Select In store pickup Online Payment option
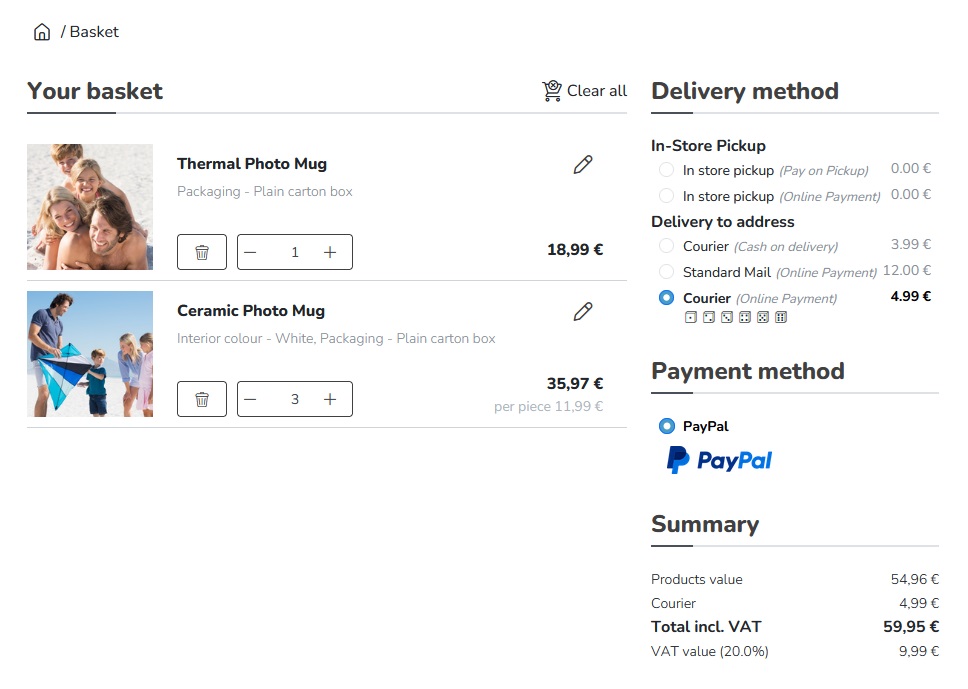 tap(667, 196)
